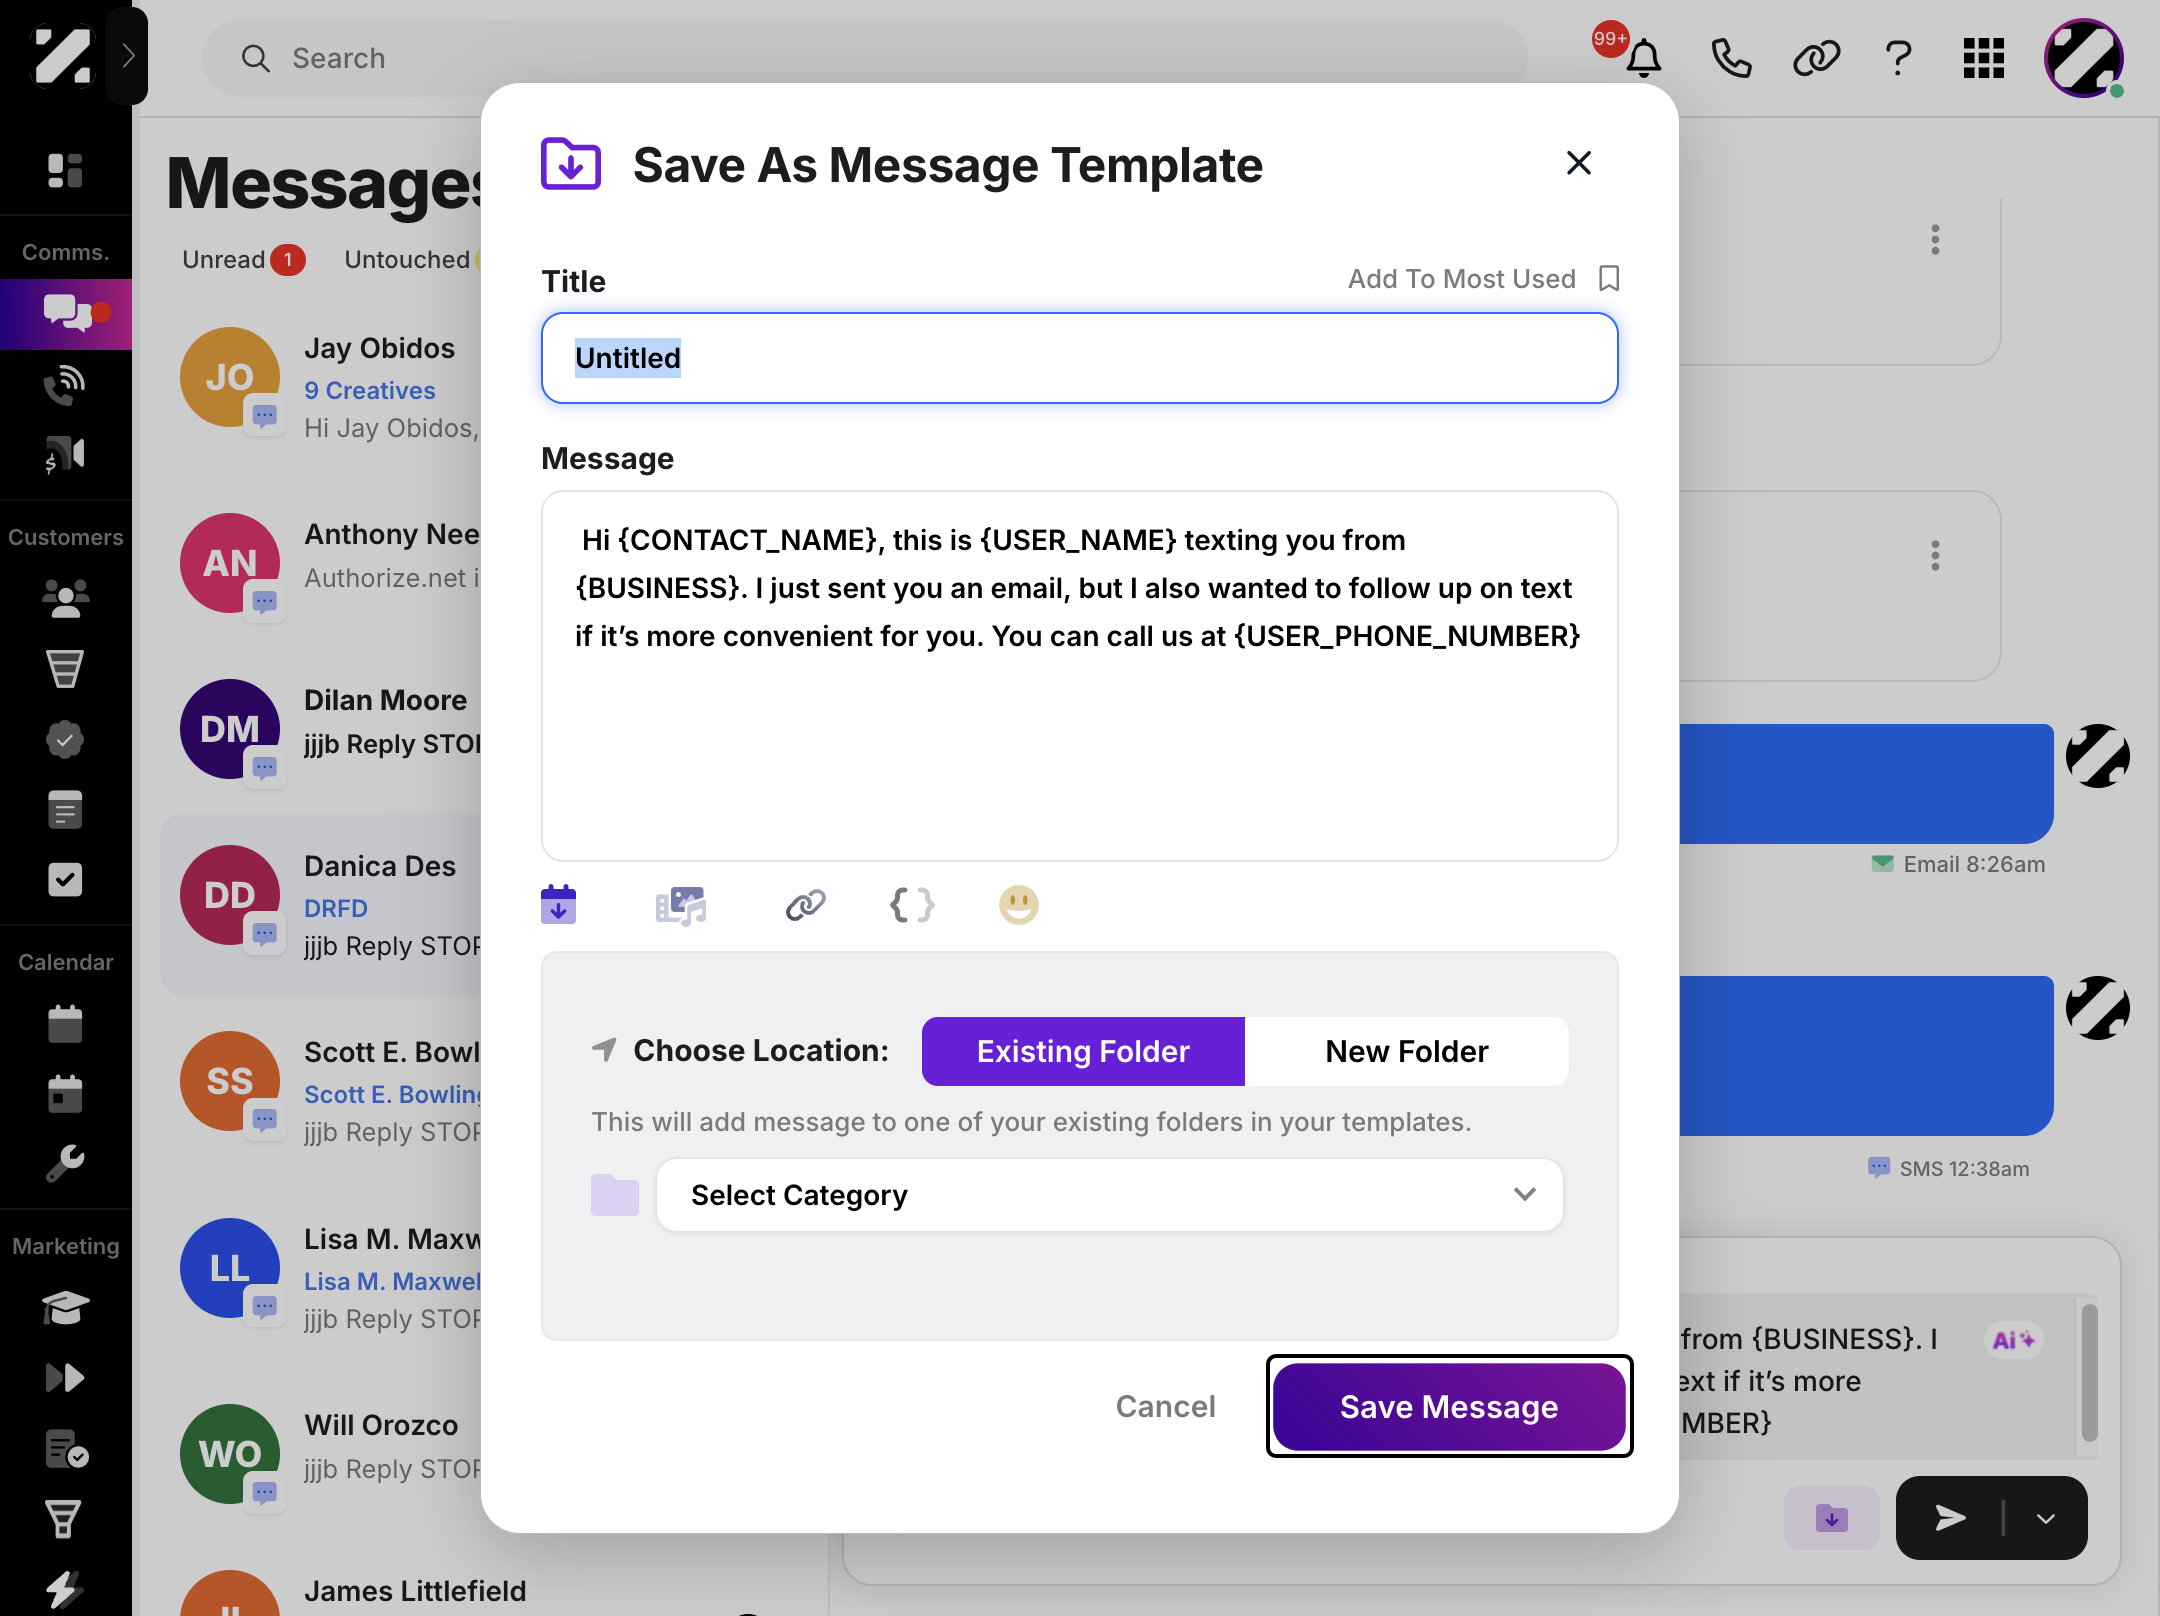Insert a calendar booking link icon
2160x1616 pixels.
point(559,905)
